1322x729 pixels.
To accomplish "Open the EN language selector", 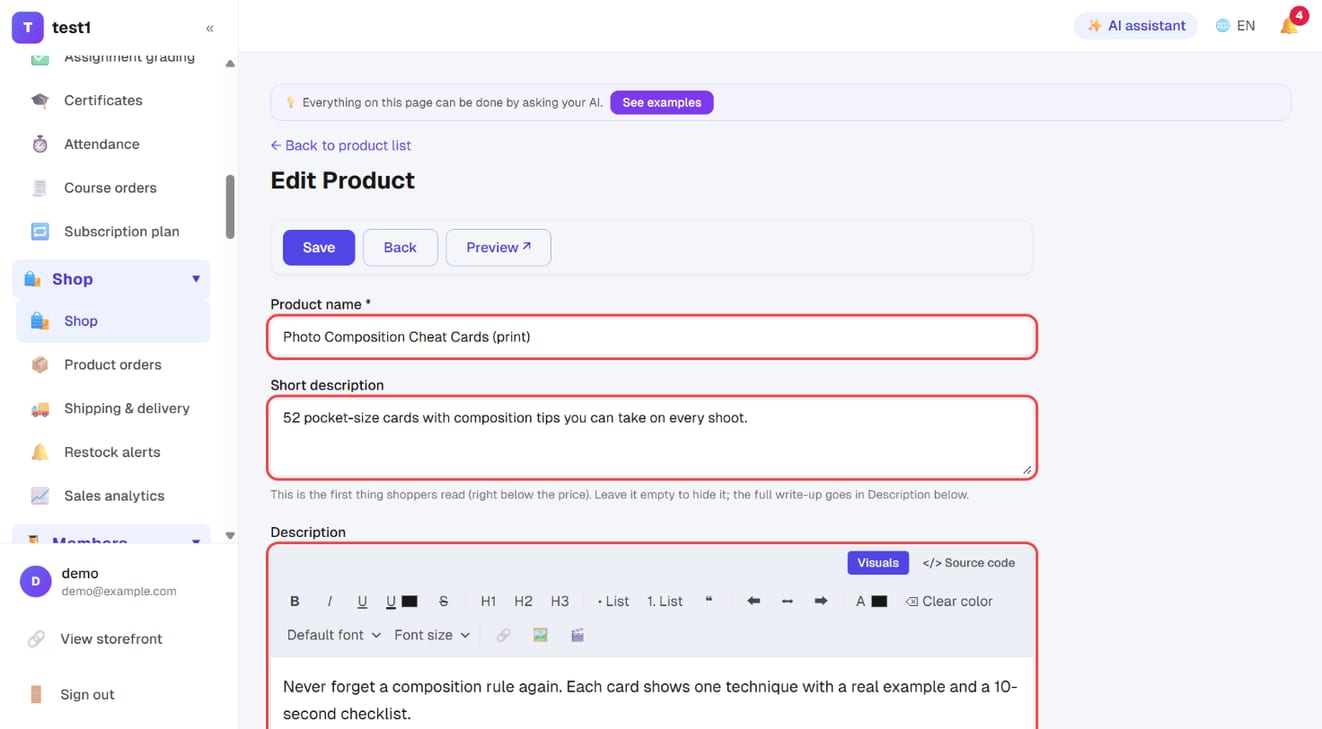I will [x=1235, y=26].
